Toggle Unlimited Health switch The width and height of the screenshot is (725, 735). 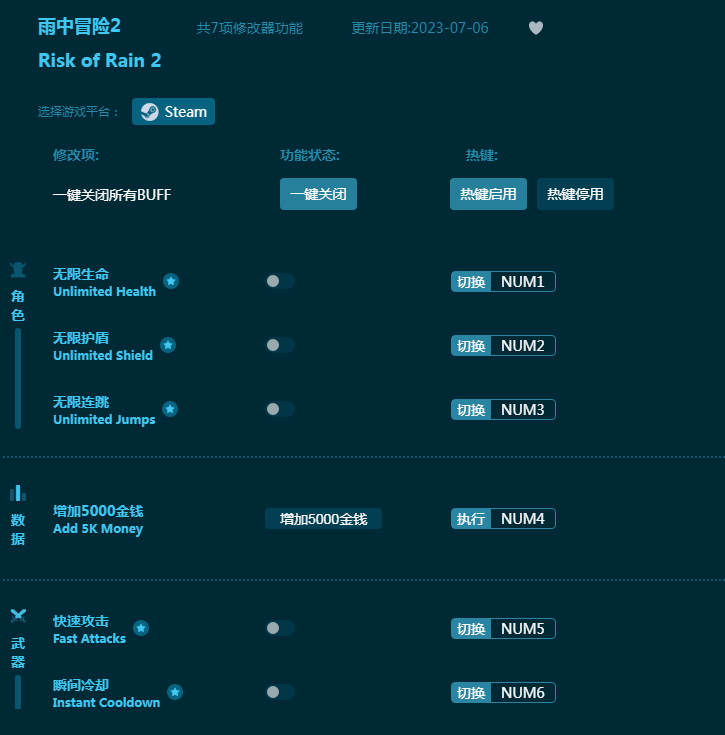click(280, 281)
